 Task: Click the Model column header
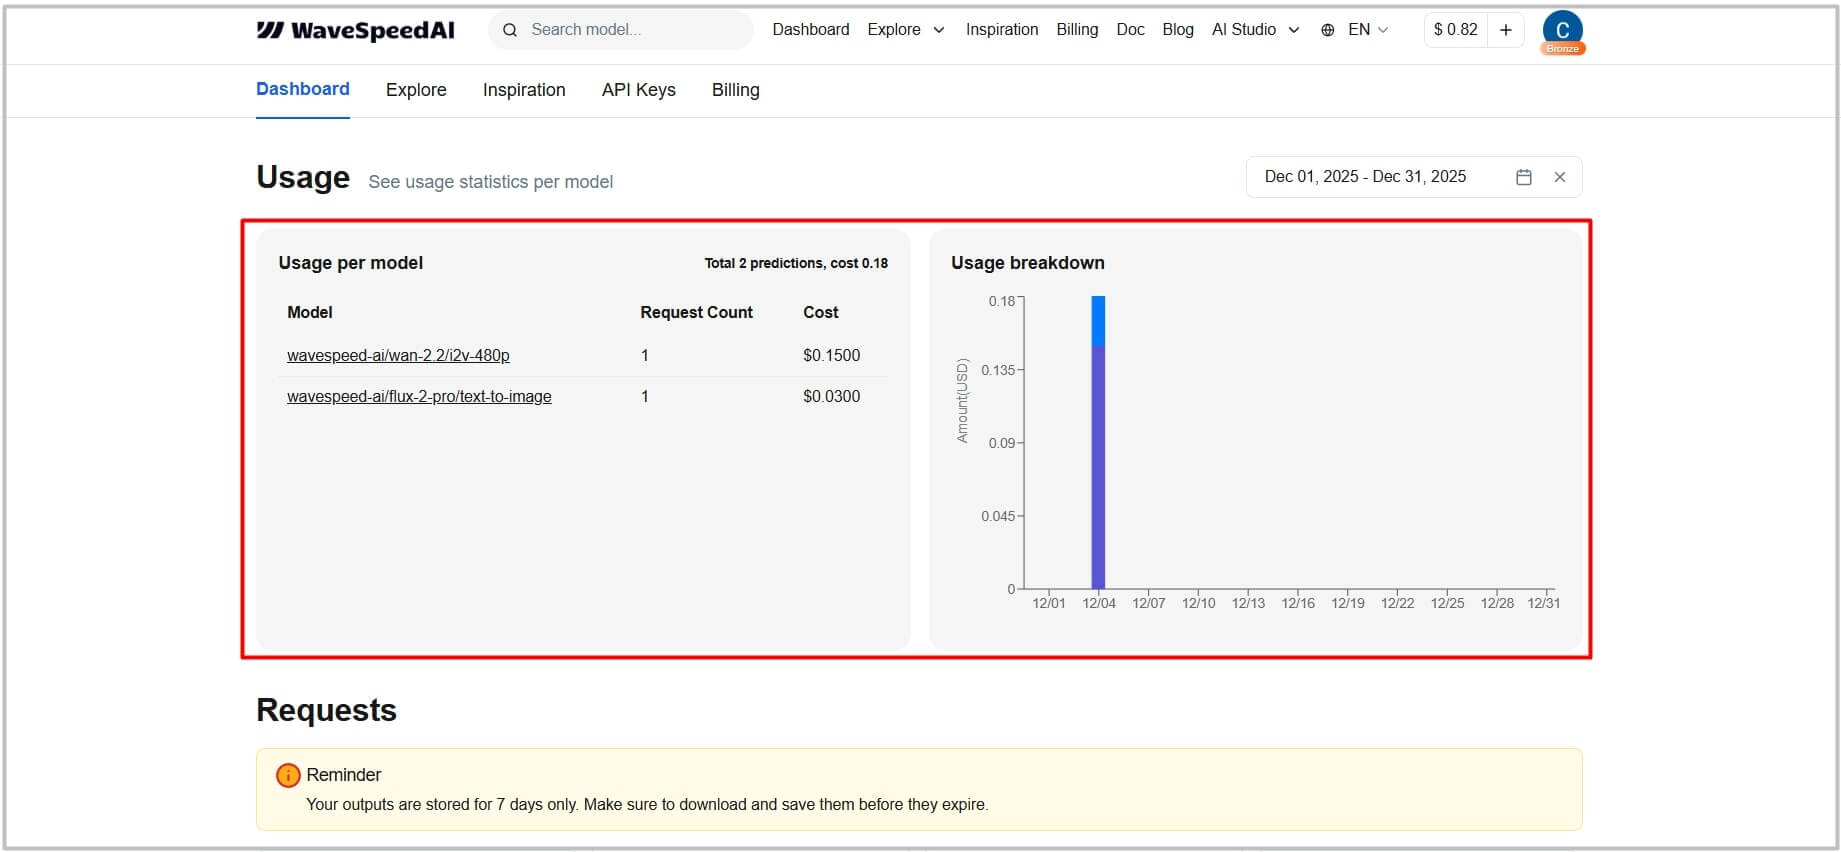tap(310, 312)
